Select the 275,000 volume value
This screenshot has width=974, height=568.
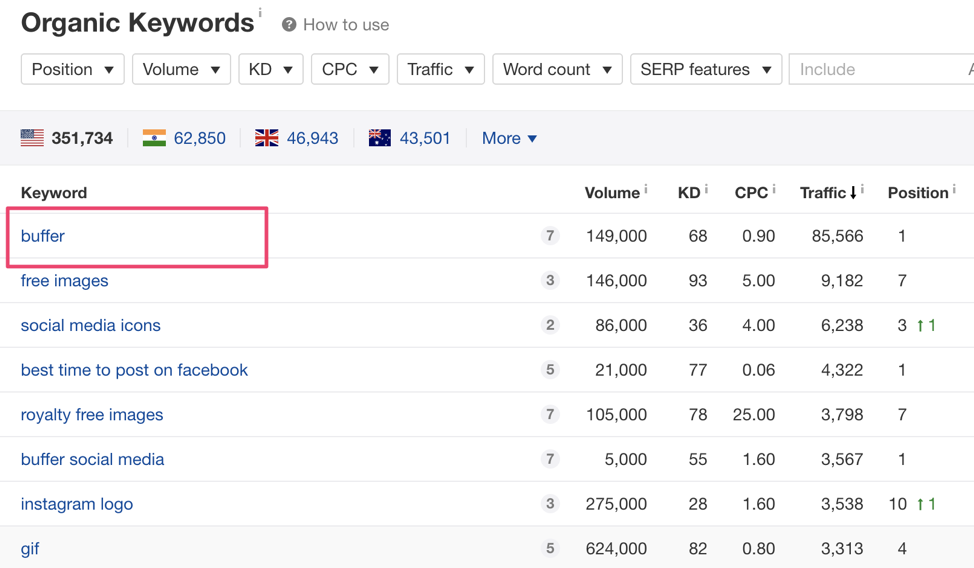[616, 504]
